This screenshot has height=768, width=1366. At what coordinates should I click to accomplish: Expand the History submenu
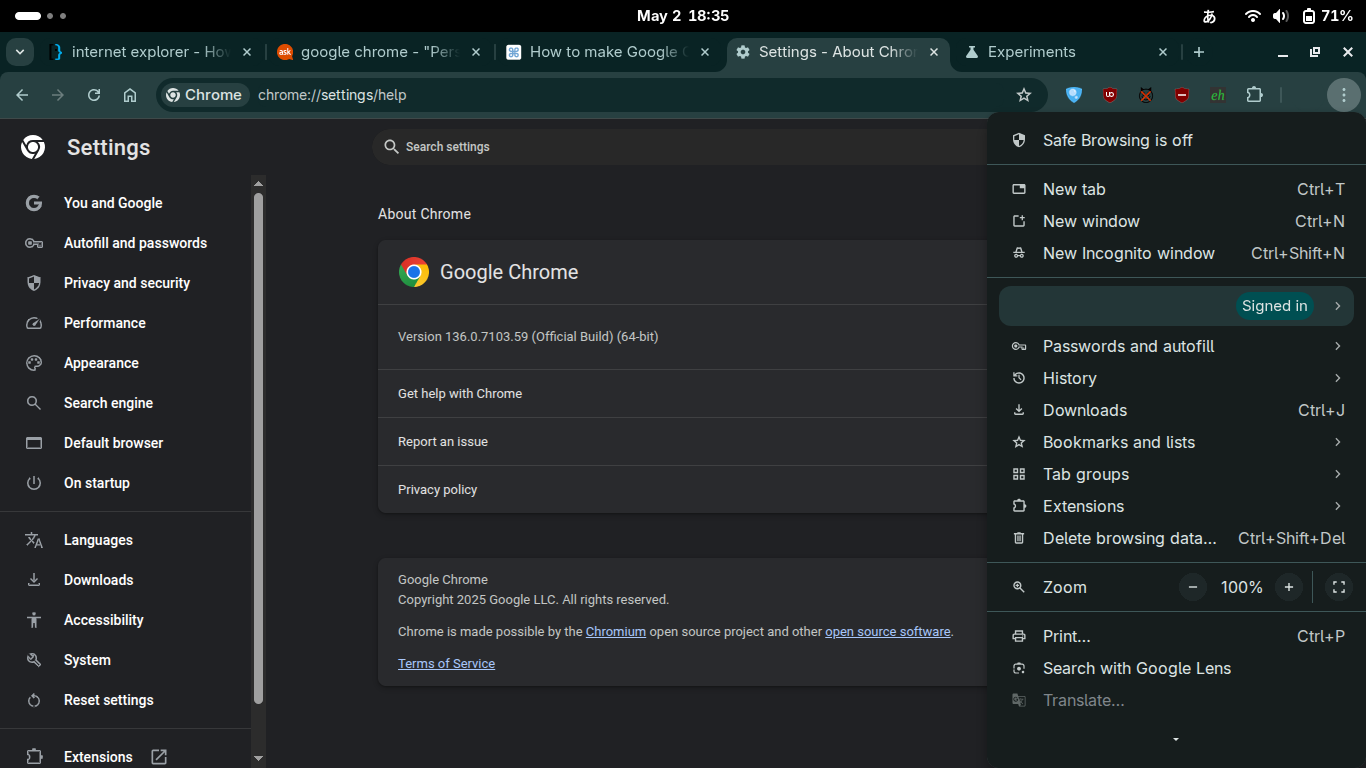pyautogui.click(x=1176, y=378)
